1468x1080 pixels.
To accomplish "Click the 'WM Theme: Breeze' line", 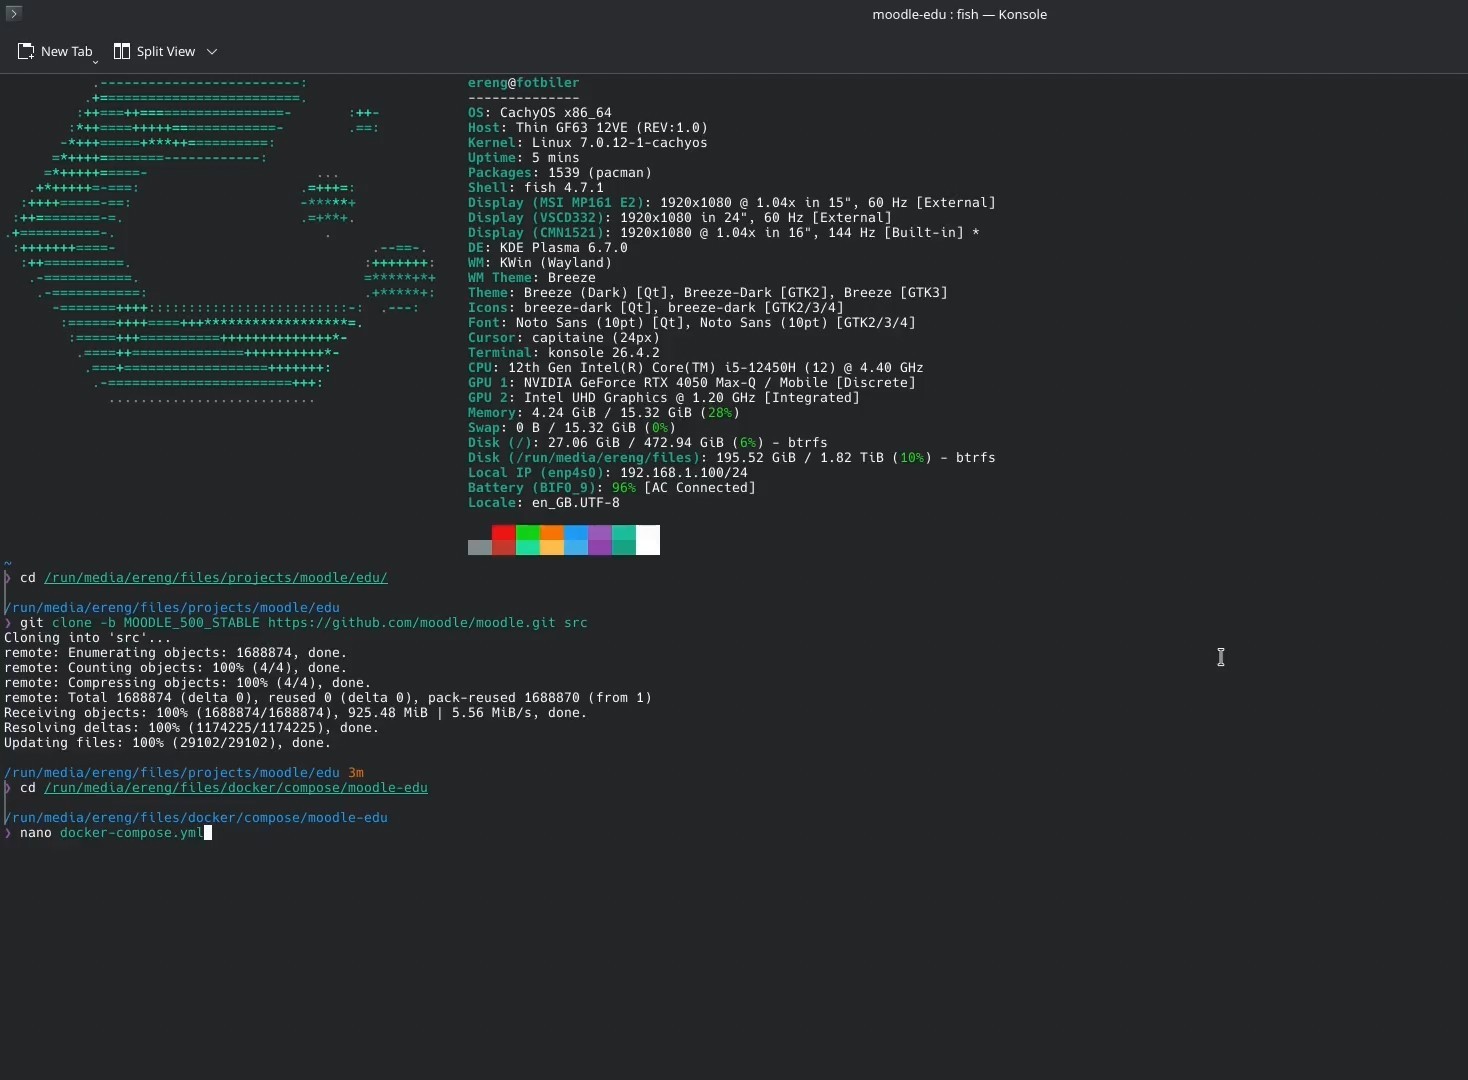I will [532, 277].
